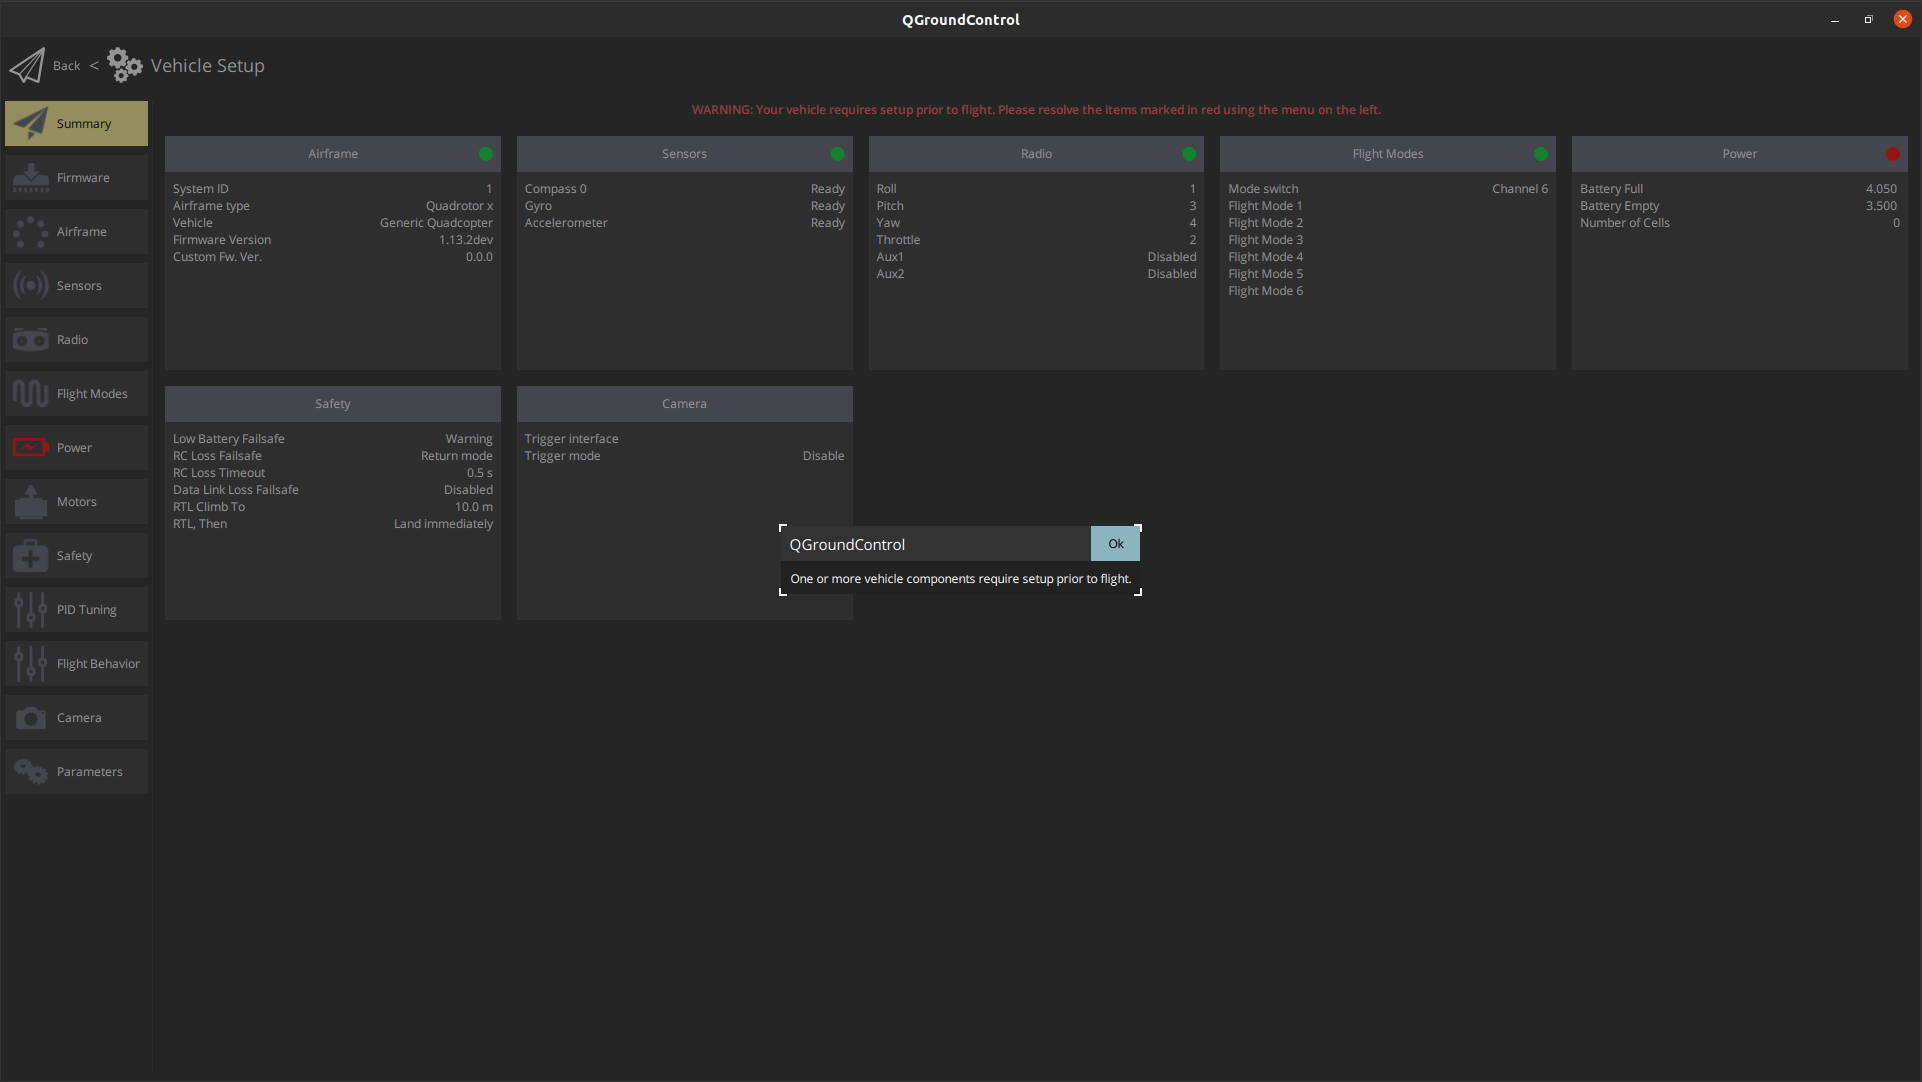Click the Parameters gears icon
The height and width of the screenshot is (1082, 1922).
click(x=31, y=771)
